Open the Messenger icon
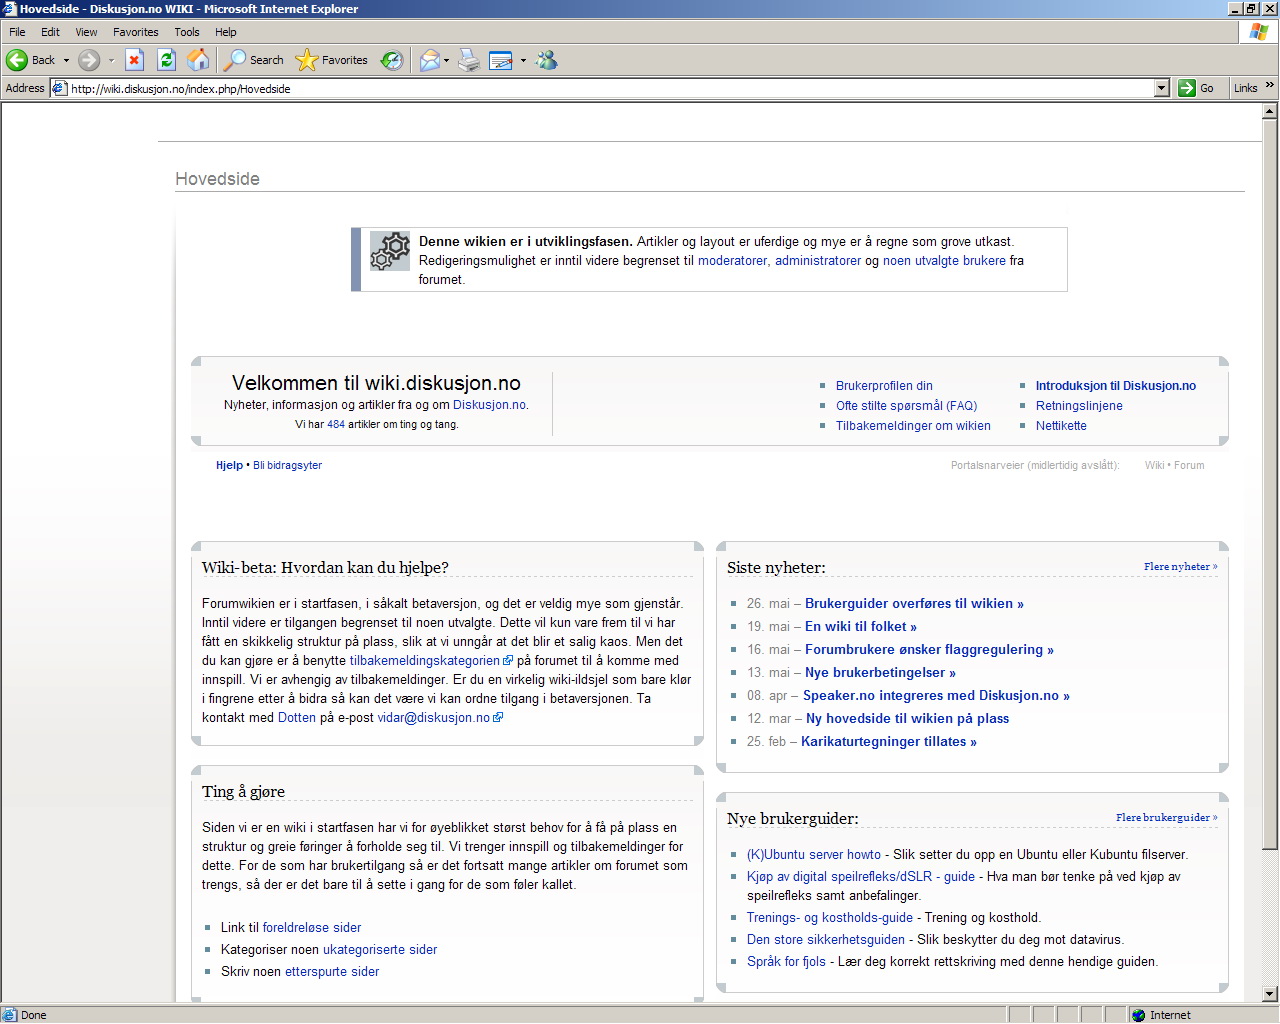Image resolution: width=1280 pixels, height=1024 pixels. pyautogui.click(x=546, y=60)
